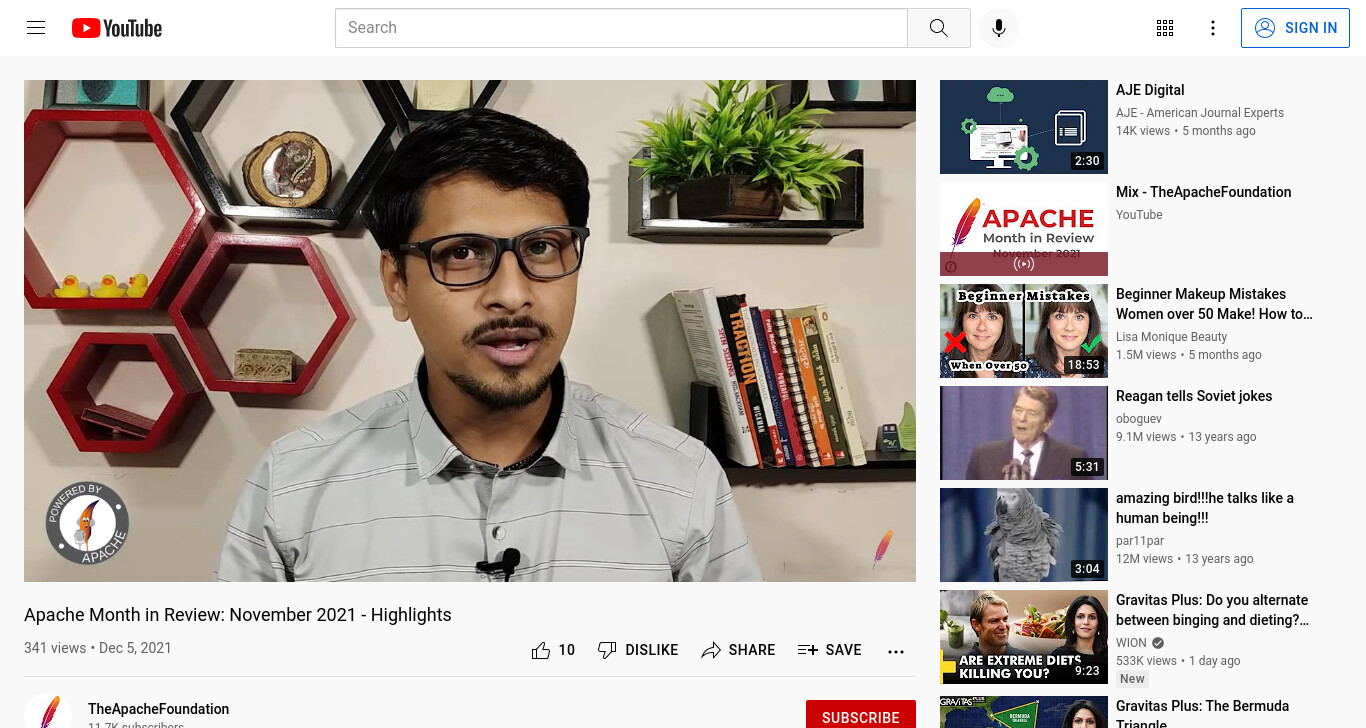Click the search magnifier button
Screen dimensions: 1366x728
point(938,28)
